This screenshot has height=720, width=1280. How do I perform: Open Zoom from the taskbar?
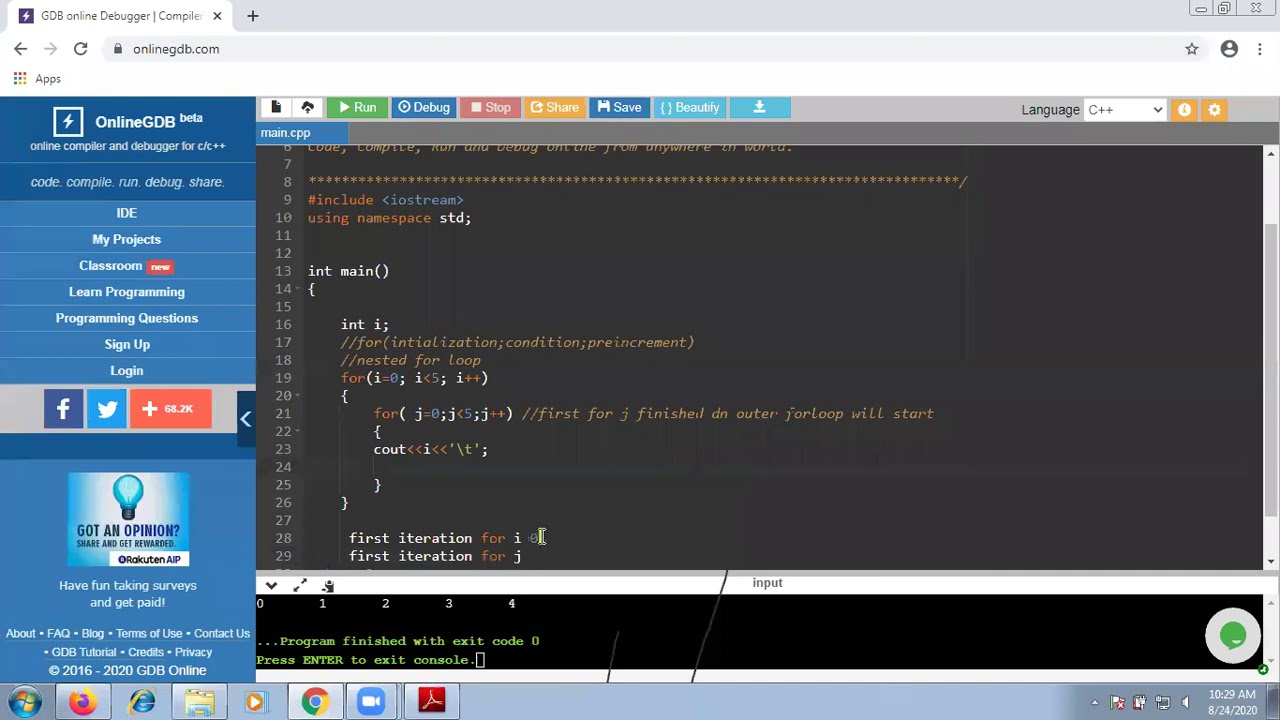pos(372,702)
